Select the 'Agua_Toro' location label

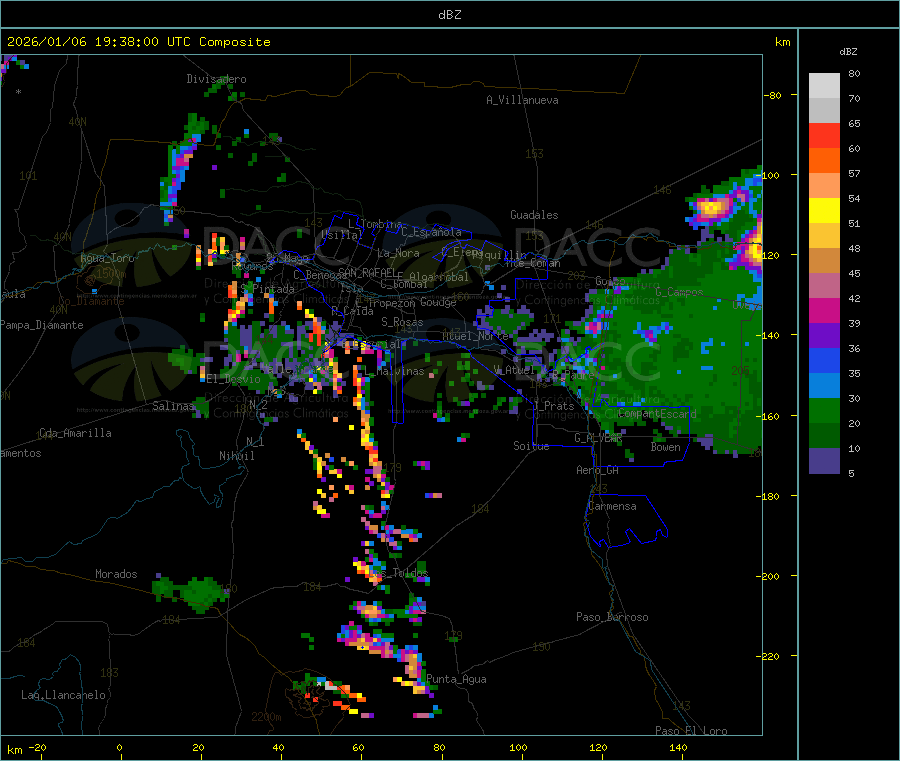tap(107, 258)
